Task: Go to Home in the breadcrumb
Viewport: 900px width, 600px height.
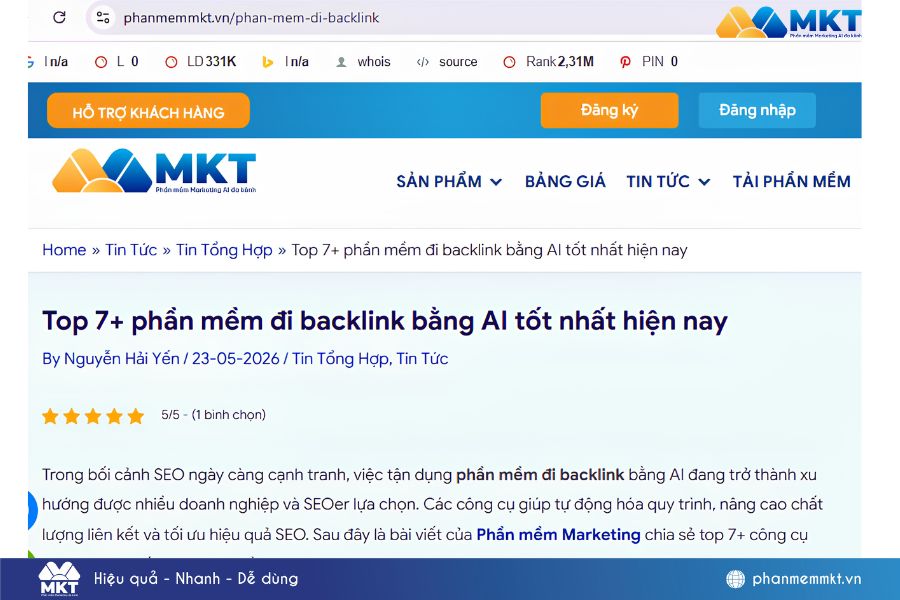Action: pyautogui.click(x=64, y=250)
